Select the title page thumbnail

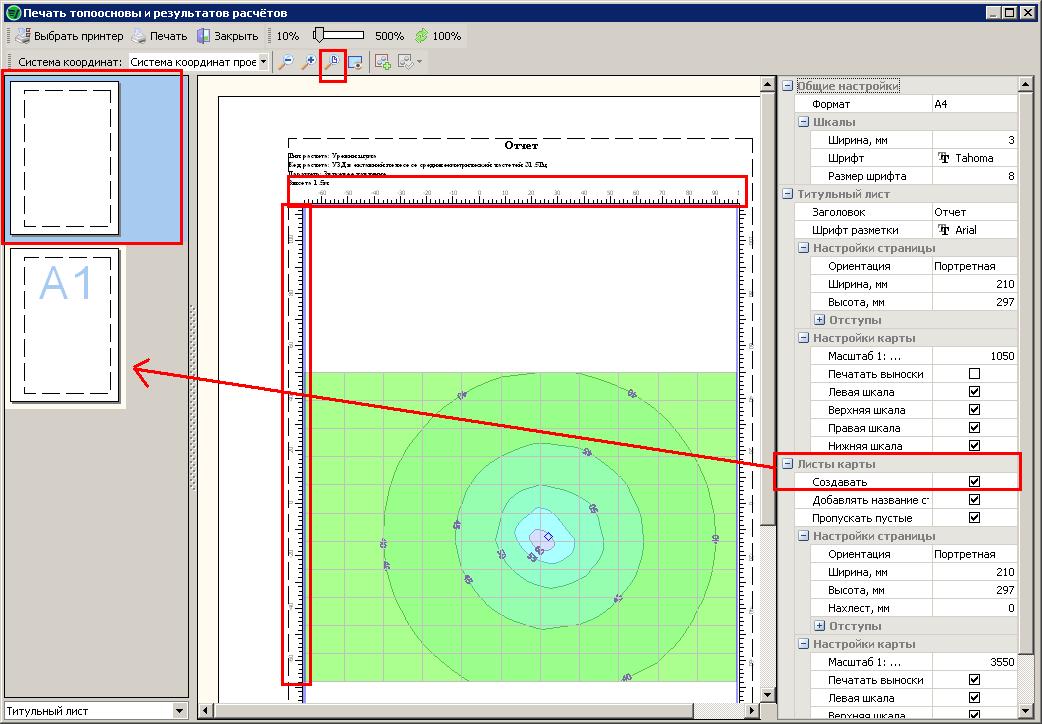coord(65,155)
